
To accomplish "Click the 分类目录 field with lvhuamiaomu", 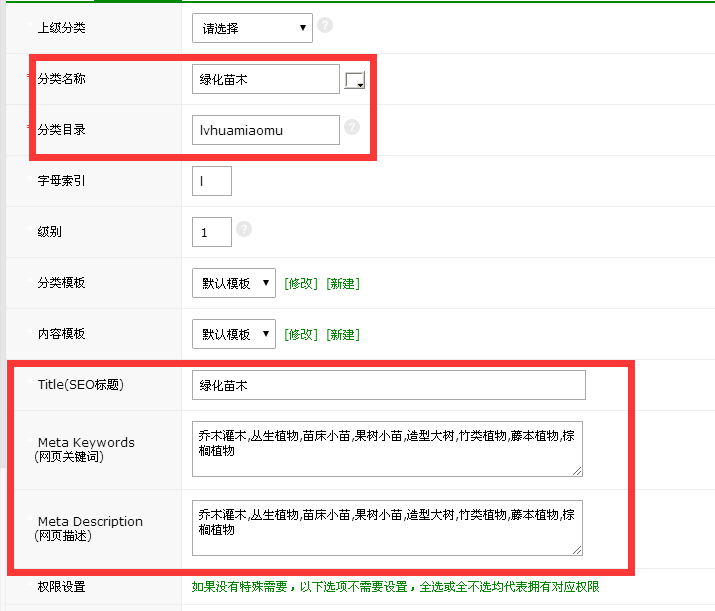I will [265, 130].
